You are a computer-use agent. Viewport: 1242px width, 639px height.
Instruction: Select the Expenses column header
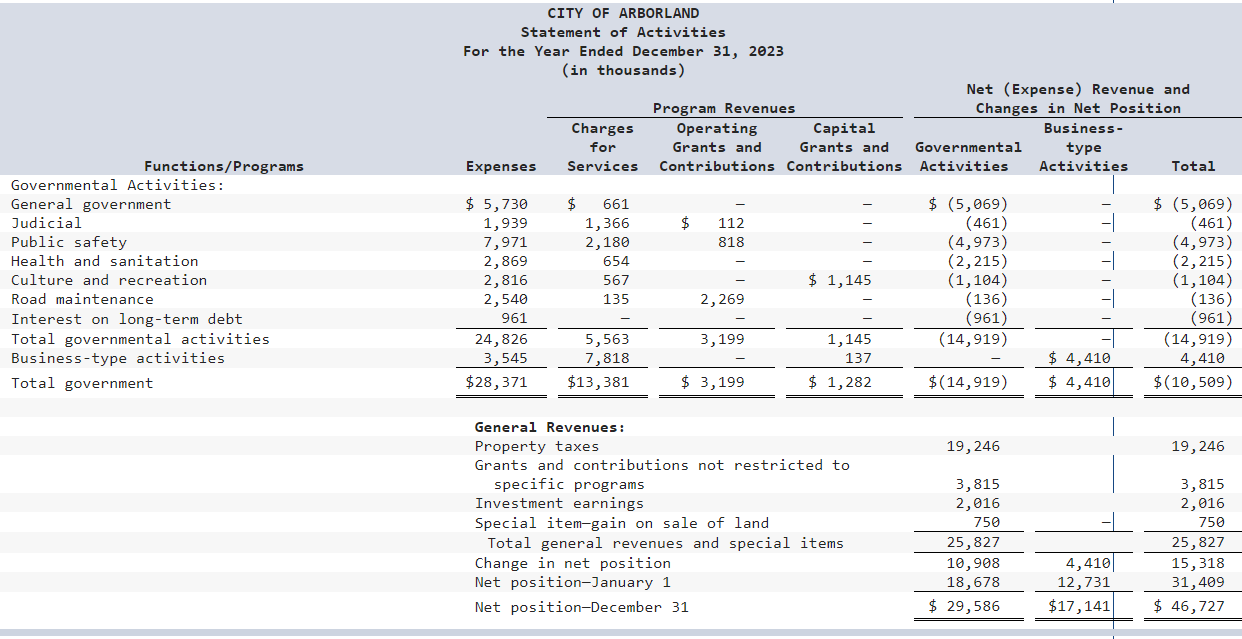pyautogui.click(x=501, y=166)
